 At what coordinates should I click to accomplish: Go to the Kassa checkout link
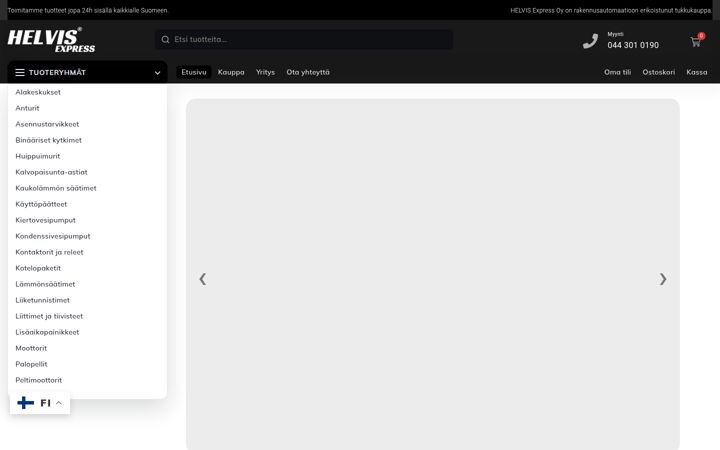tap(697, 72)
